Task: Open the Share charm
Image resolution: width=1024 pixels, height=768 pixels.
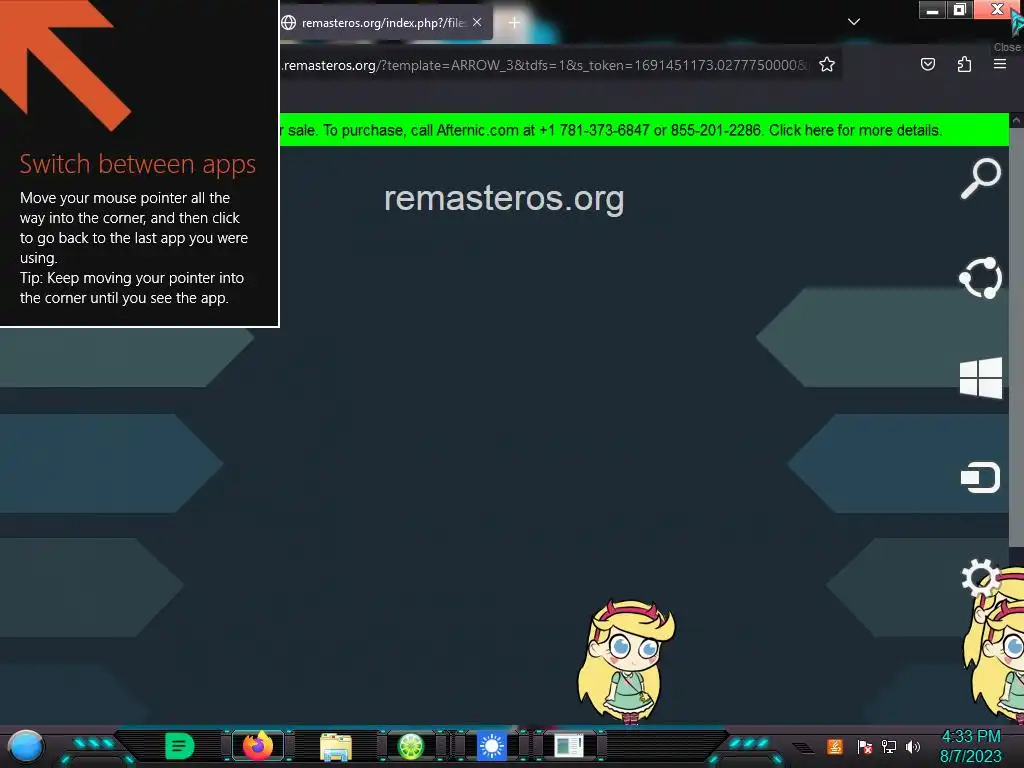Action: pyautogui.click(x=980, y=278)
